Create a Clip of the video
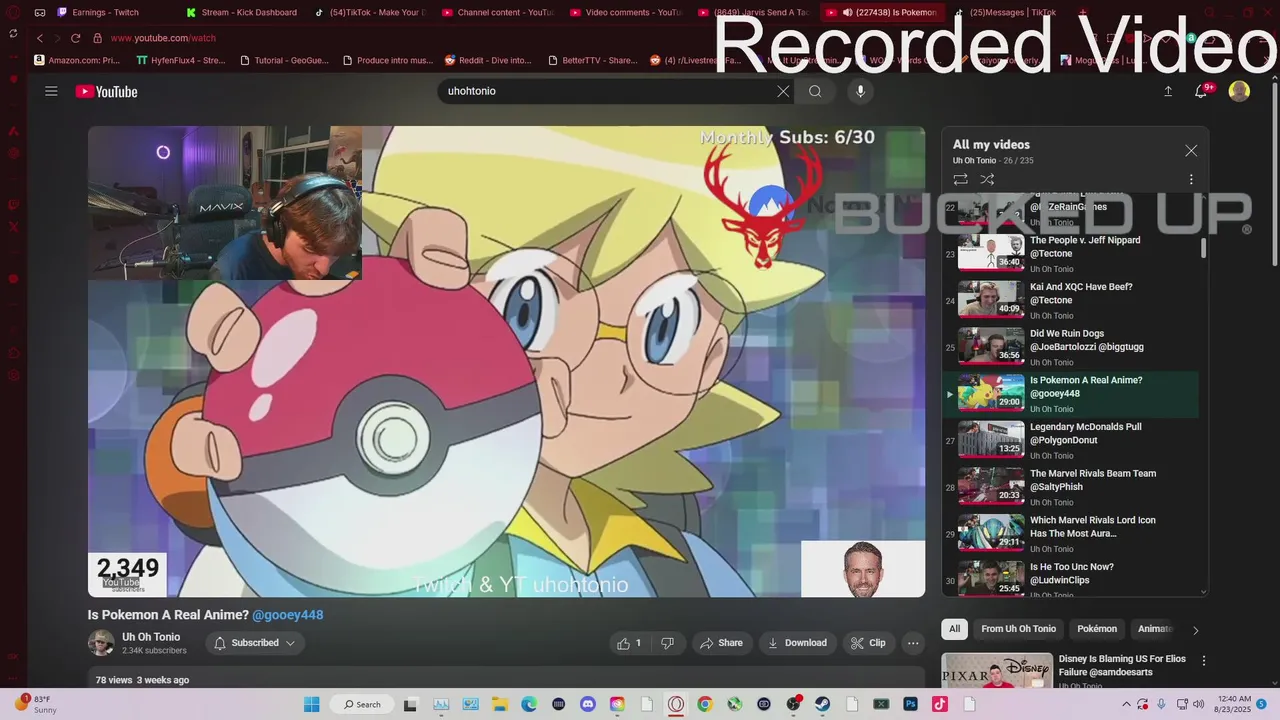Image resolution: width=1280 pixels, height=720 pixels. [x=868, y=643]
